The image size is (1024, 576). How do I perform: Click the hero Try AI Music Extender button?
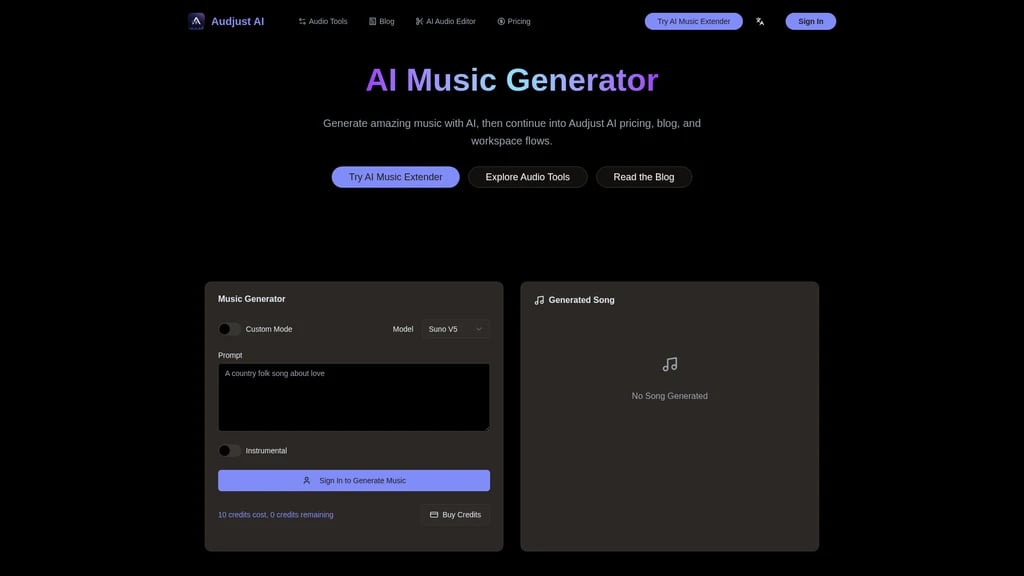[396, 177]
